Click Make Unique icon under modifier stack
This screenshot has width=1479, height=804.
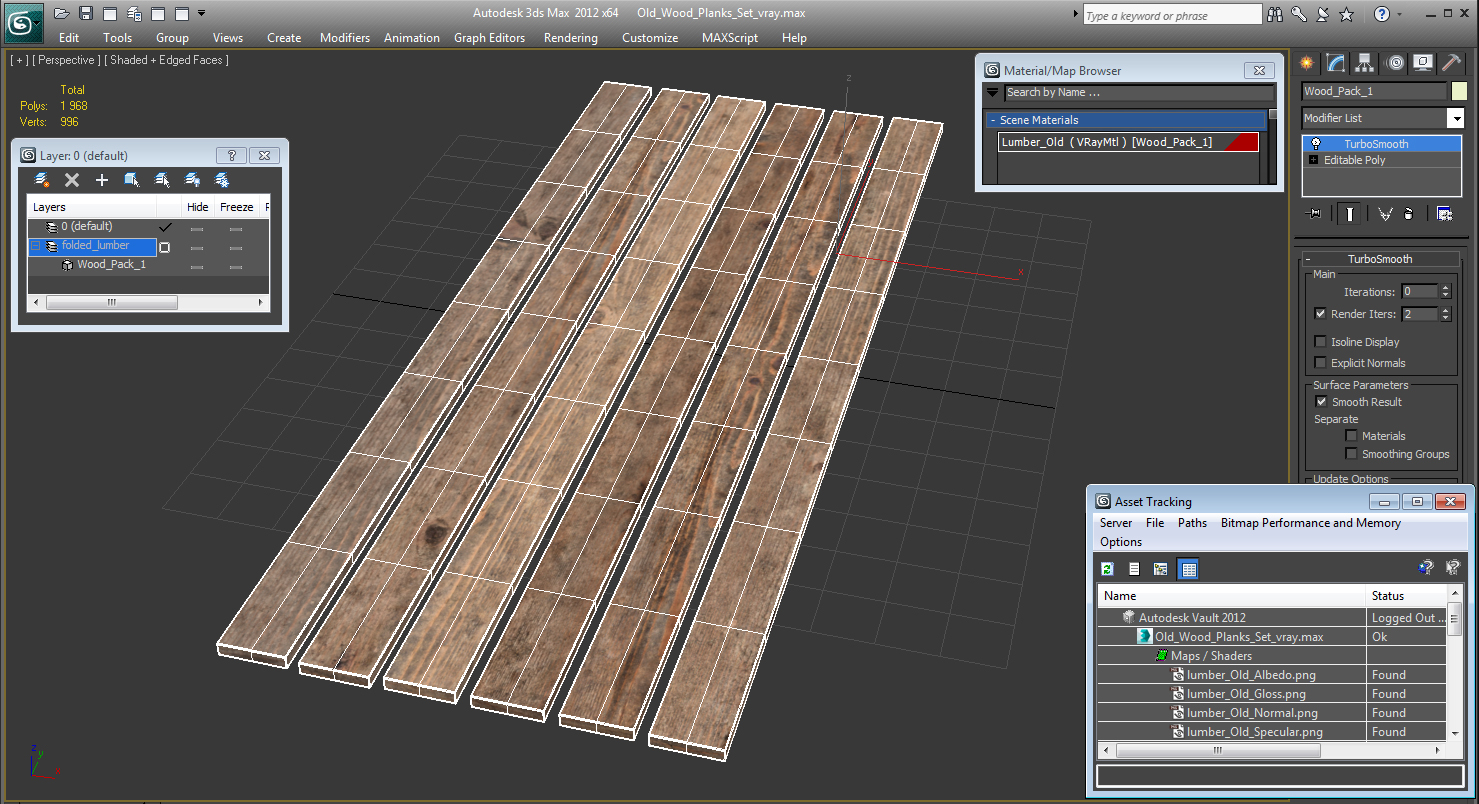1385,213
